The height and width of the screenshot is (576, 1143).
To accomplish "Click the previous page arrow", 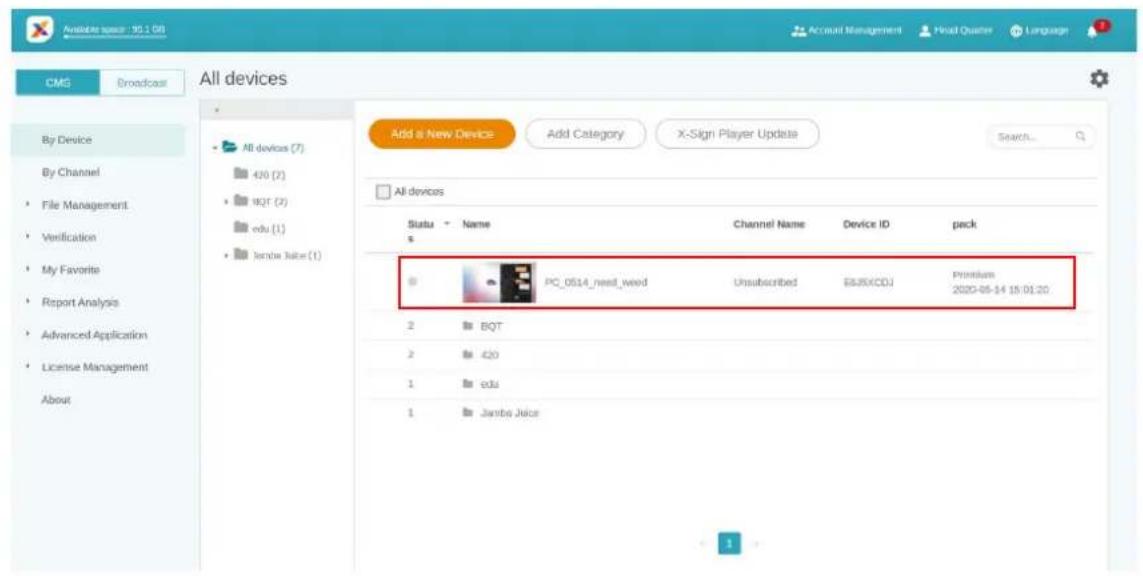I will click(x=704, y=545).
